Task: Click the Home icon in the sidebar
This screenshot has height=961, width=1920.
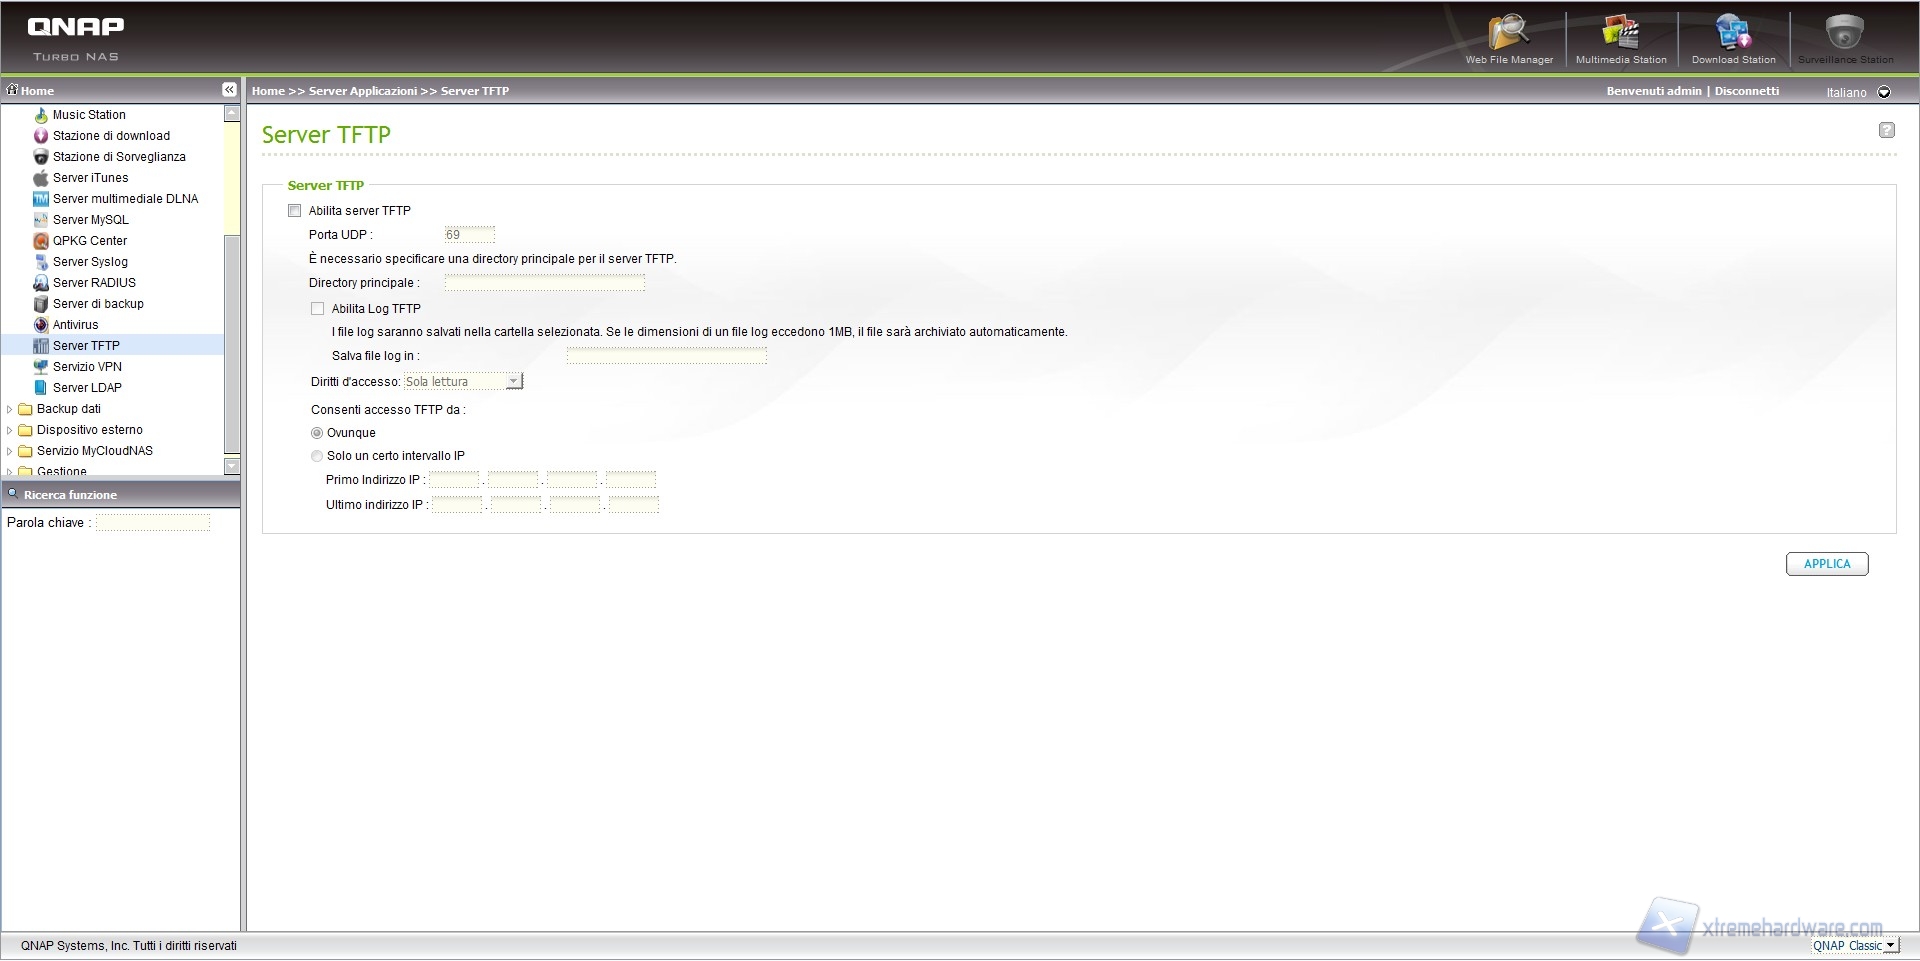Action: [x=13, y=90]
